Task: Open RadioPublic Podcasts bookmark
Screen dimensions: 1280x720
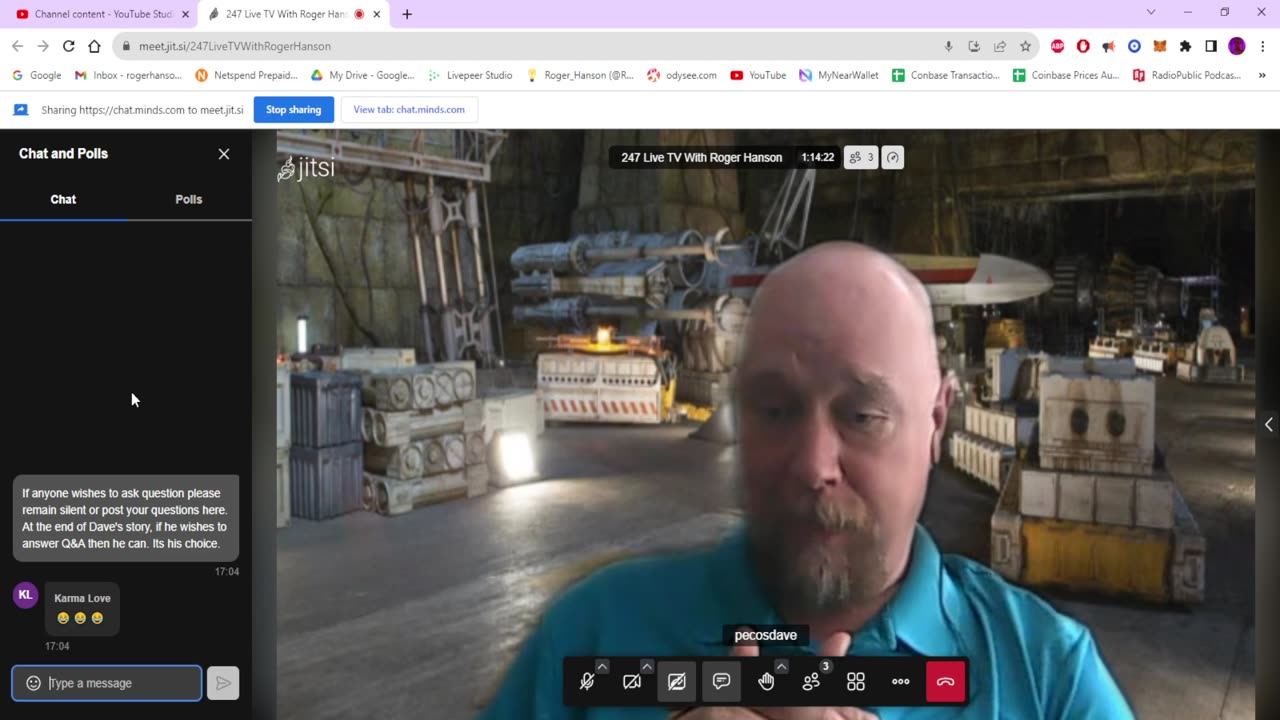Action: pos(1187,75)
